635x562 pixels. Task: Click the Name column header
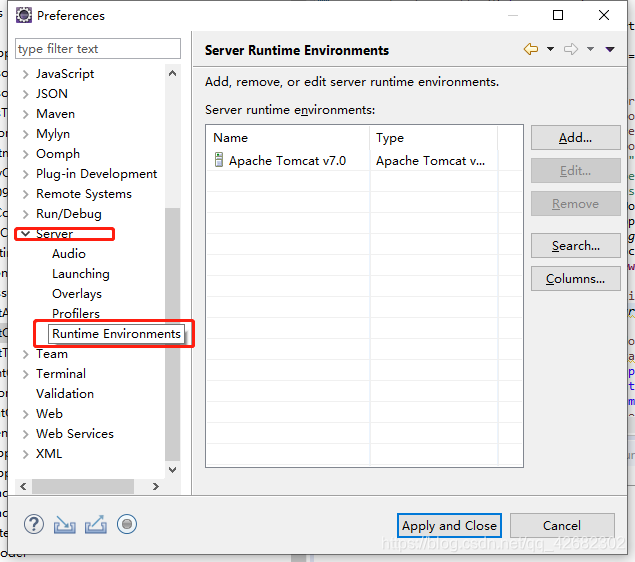pos(288,138)
